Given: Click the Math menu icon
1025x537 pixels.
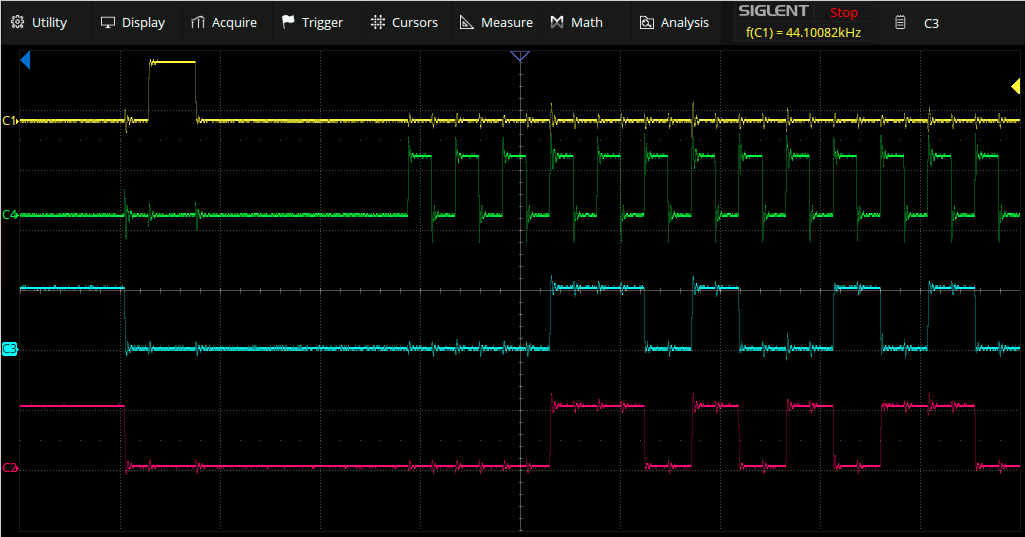Looking at the screenshot, I should pos(557,22).
